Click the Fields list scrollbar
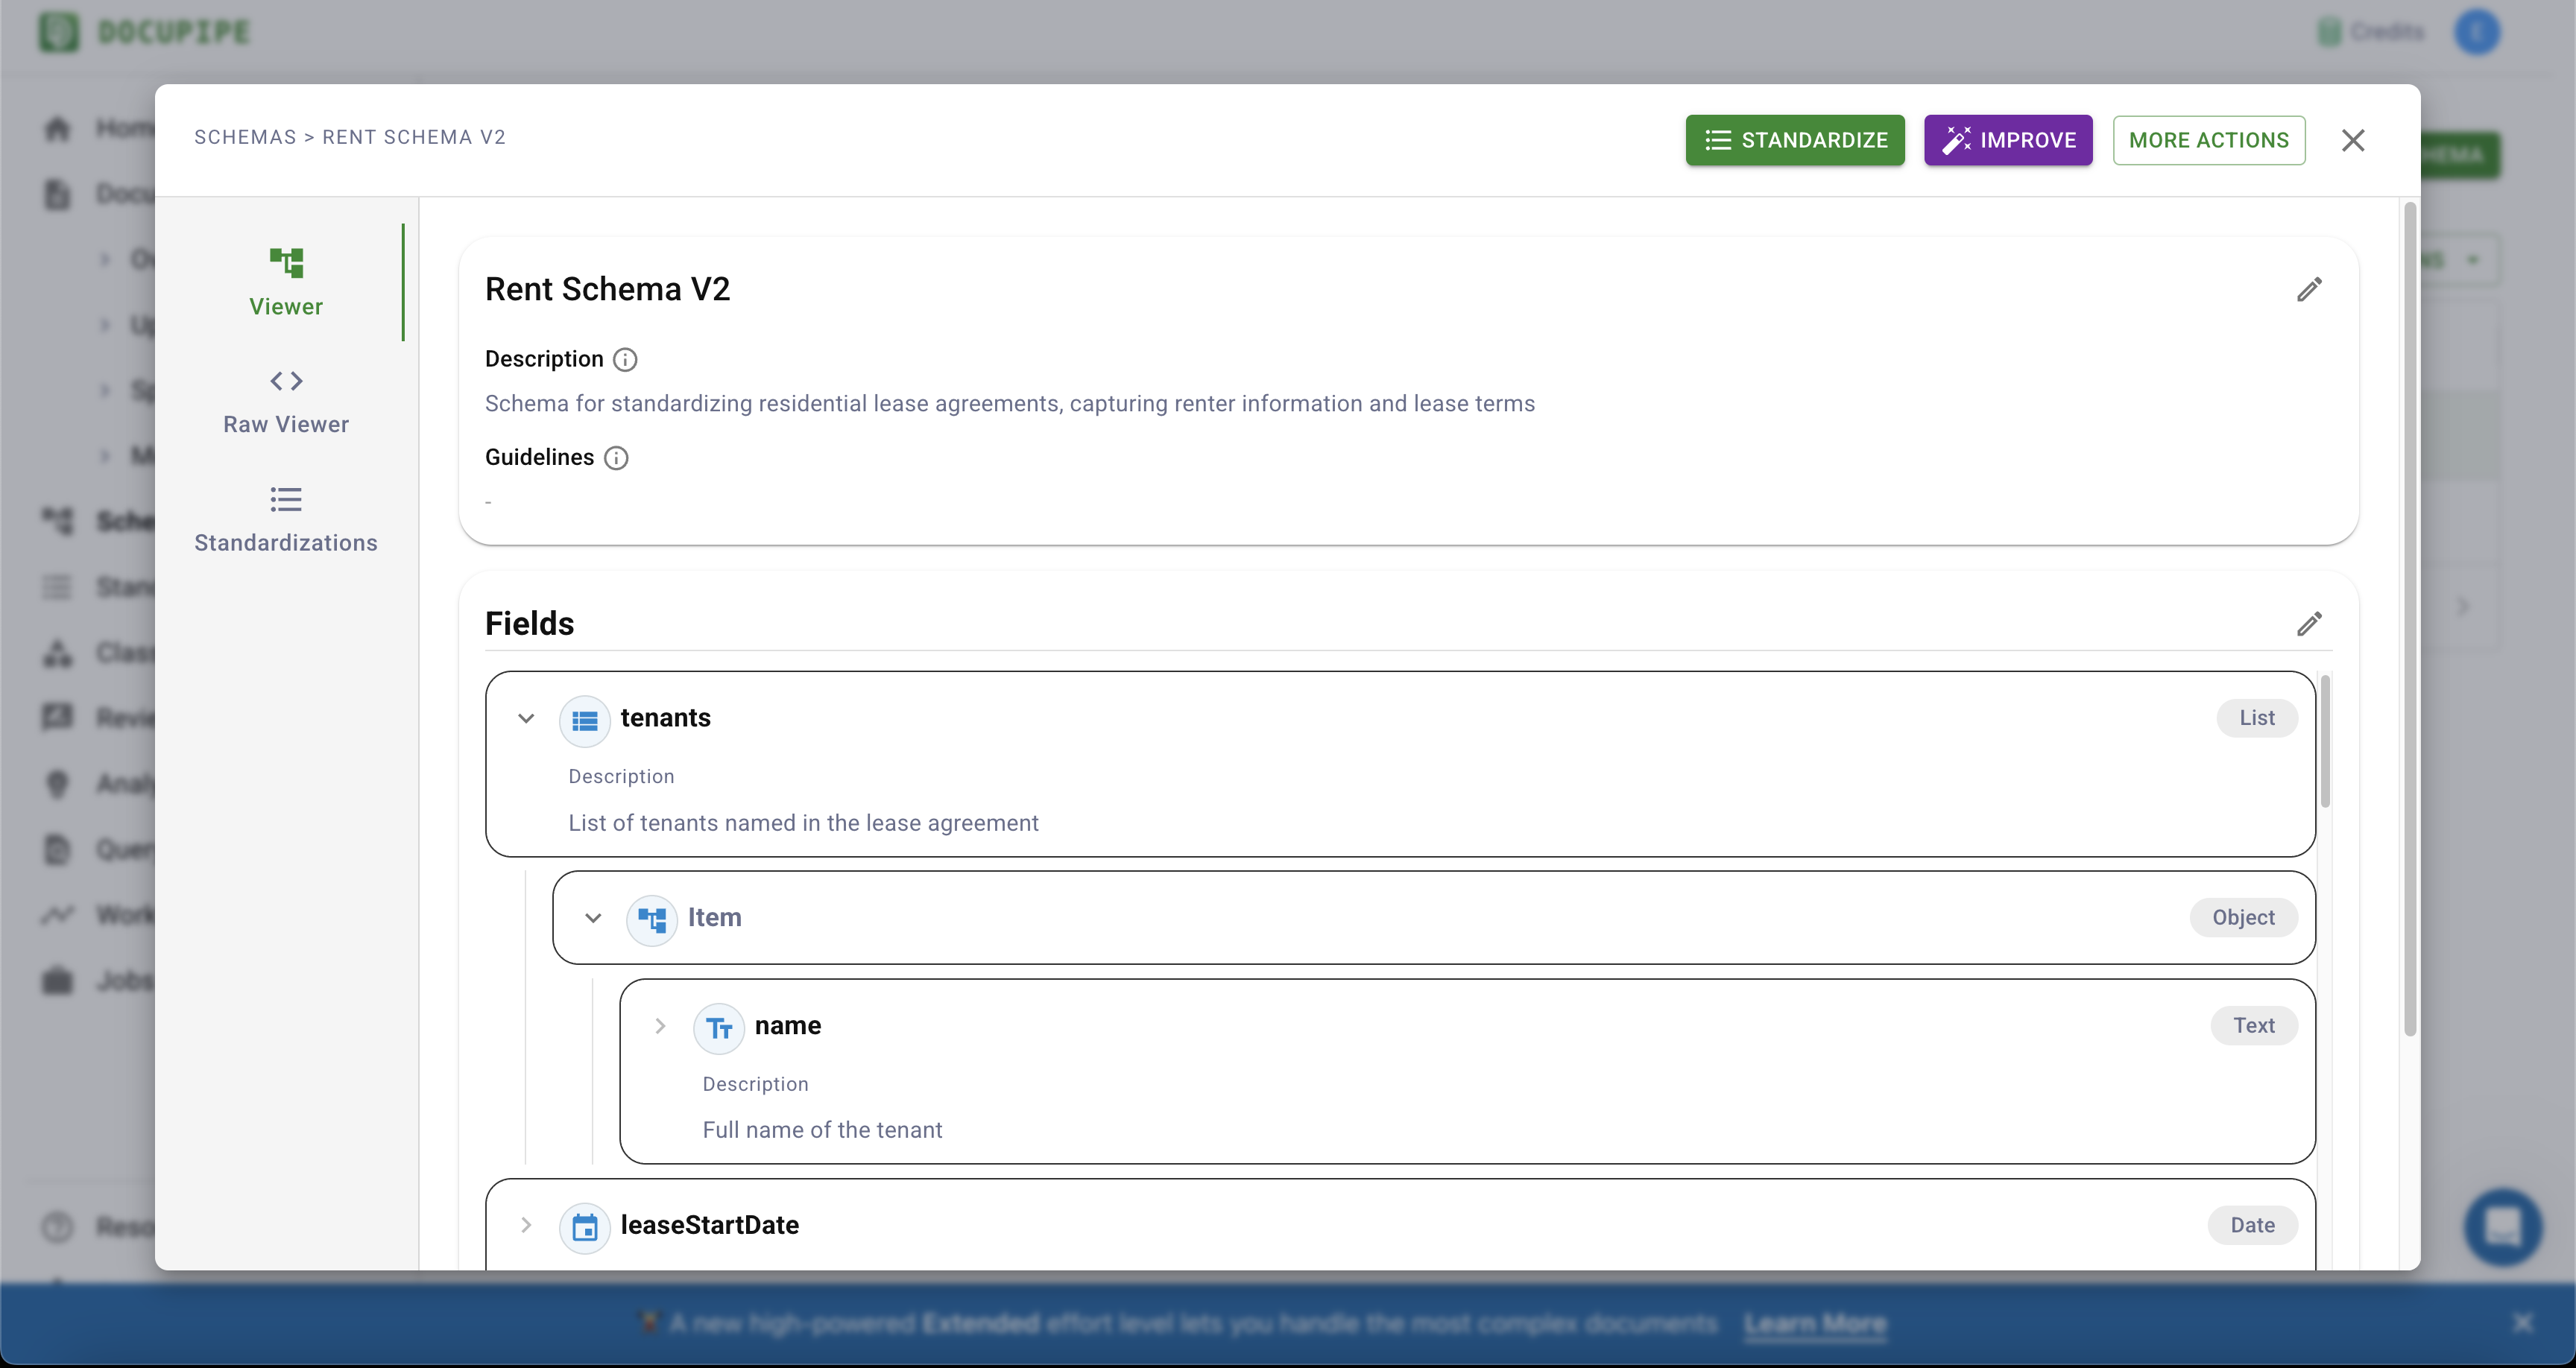The height and width of the screenshot is (1368, 2576). tap(2325, 742)
